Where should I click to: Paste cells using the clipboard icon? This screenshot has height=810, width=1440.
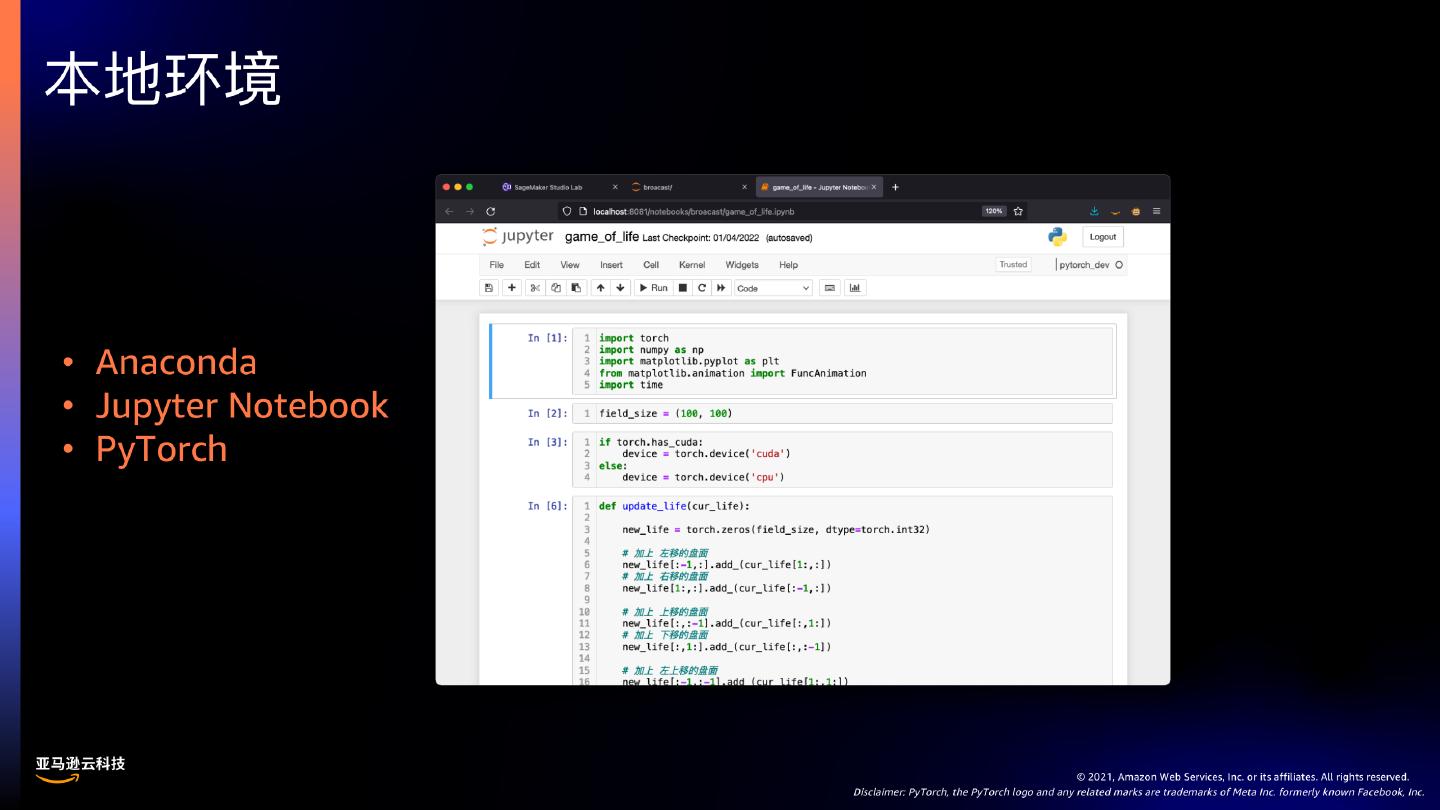coord(576,288)
